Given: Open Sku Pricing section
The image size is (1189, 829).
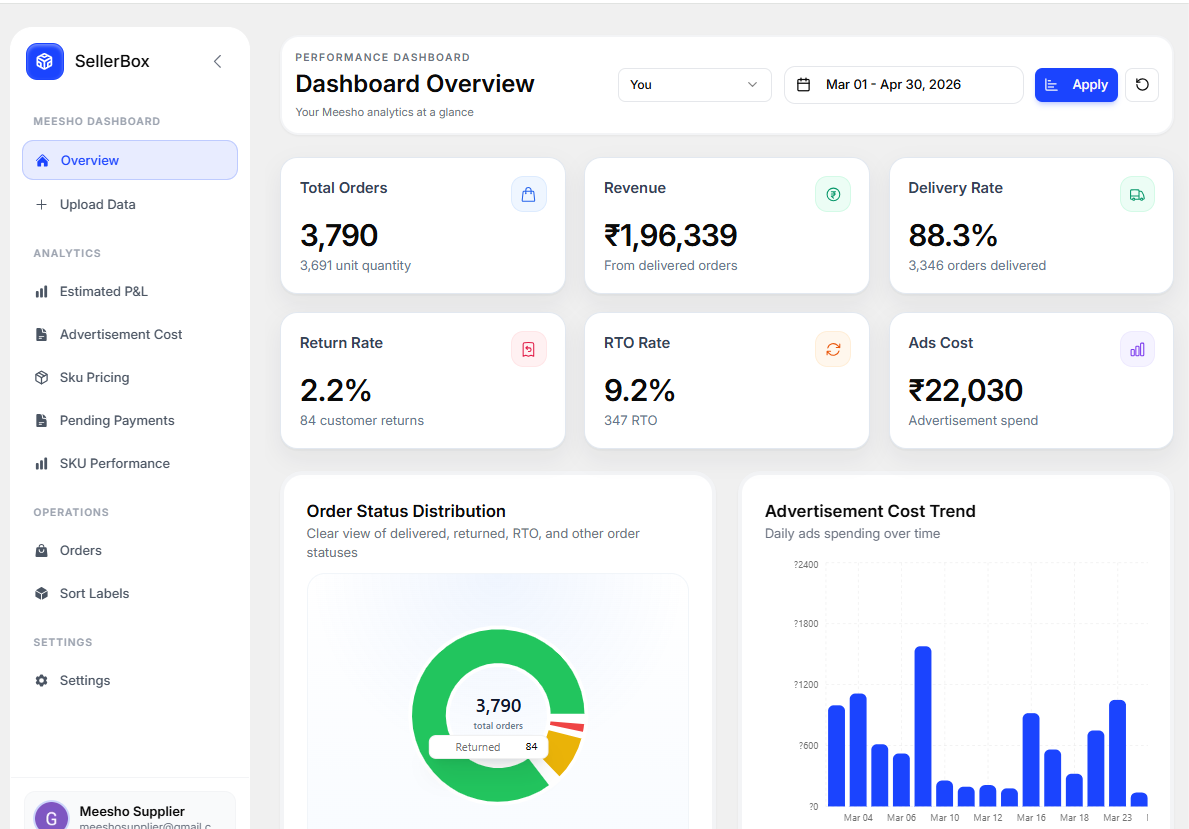Looking at the screenshot, I should (x=130, y=377).
